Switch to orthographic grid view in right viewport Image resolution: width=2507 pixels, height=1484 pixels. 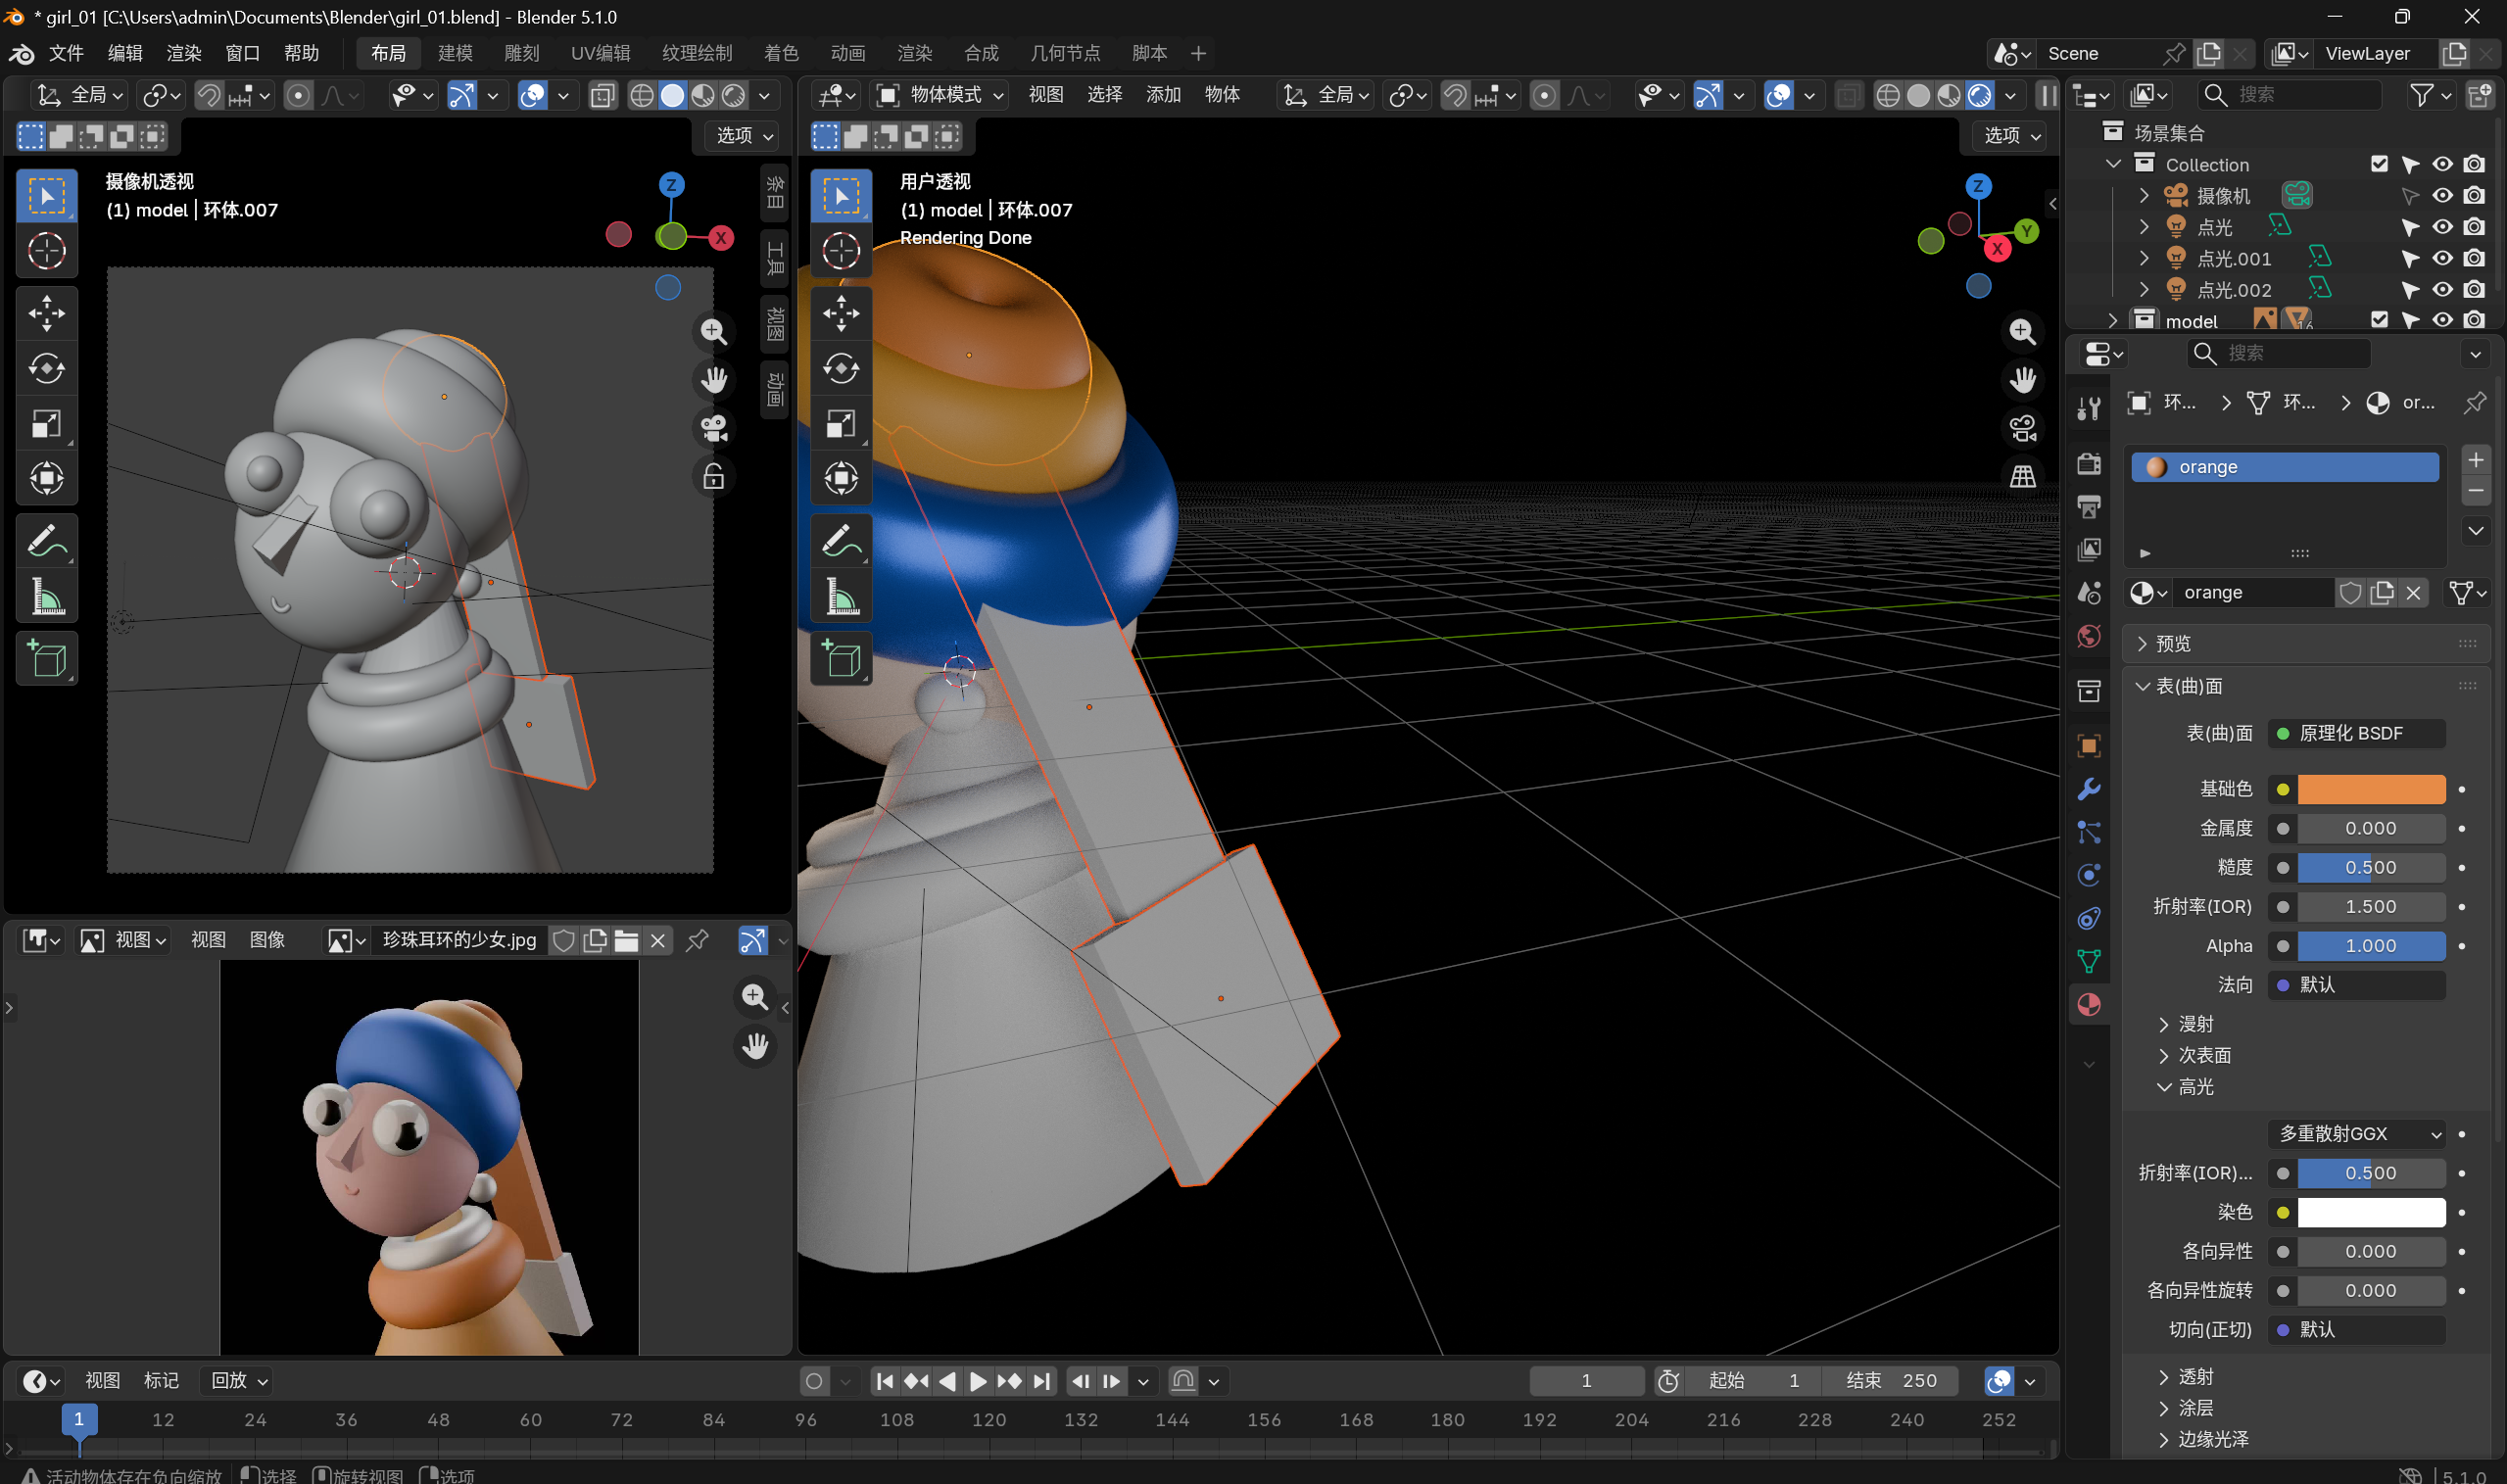pyautogui.click(x=2022, y=477)
